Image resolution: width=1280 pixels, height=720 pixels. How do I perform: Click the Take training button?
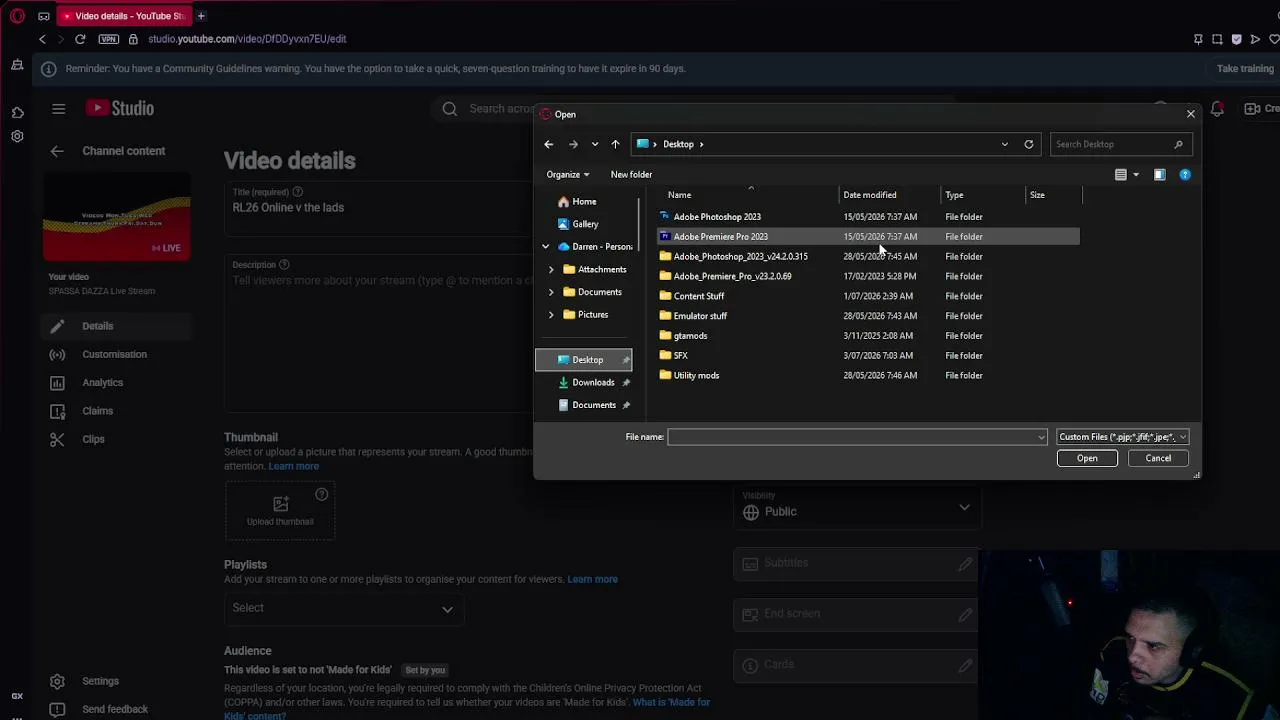pos(1245,69)
